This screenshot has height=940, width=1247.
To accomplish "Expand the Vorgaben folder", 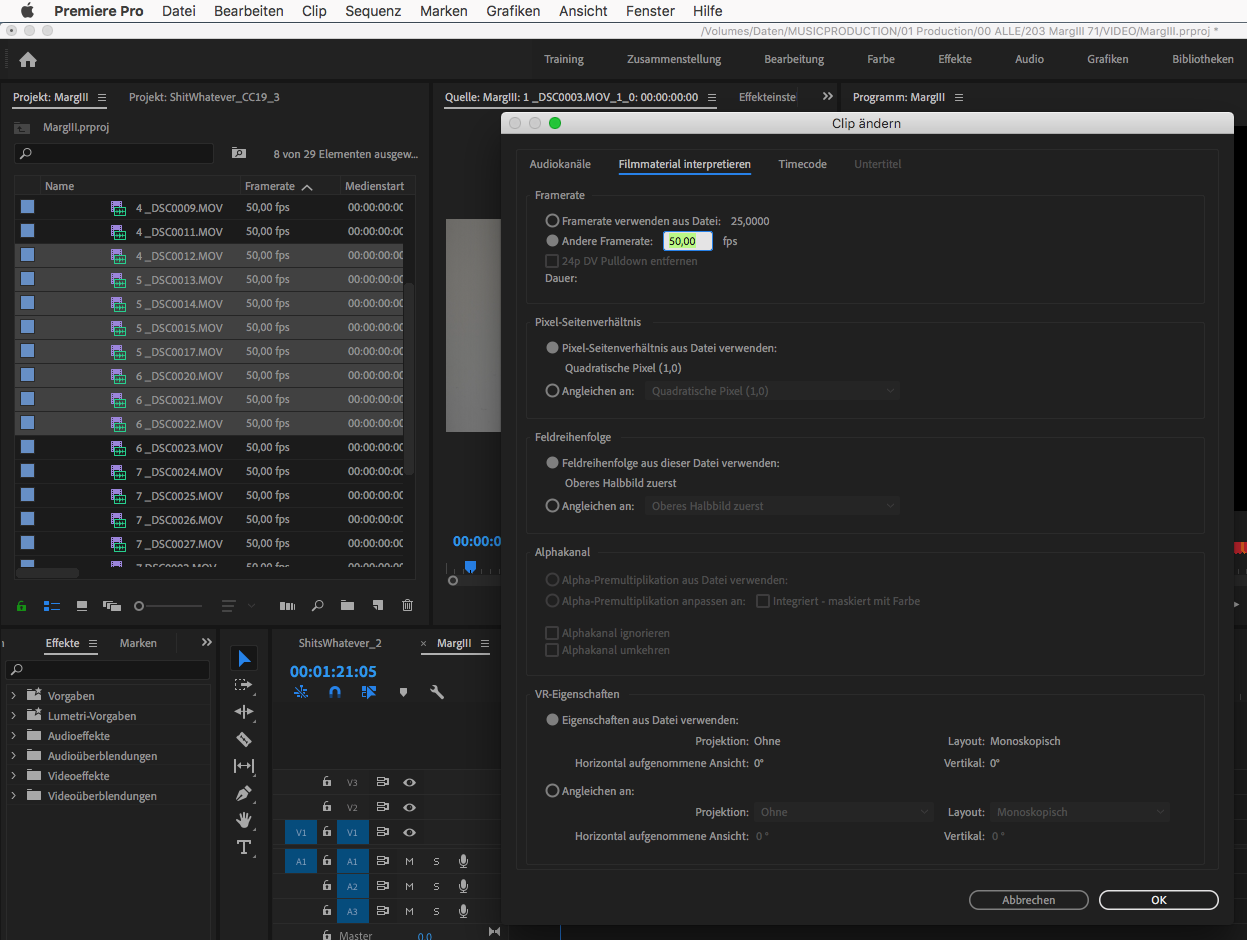I will click(x=14, y=696).
